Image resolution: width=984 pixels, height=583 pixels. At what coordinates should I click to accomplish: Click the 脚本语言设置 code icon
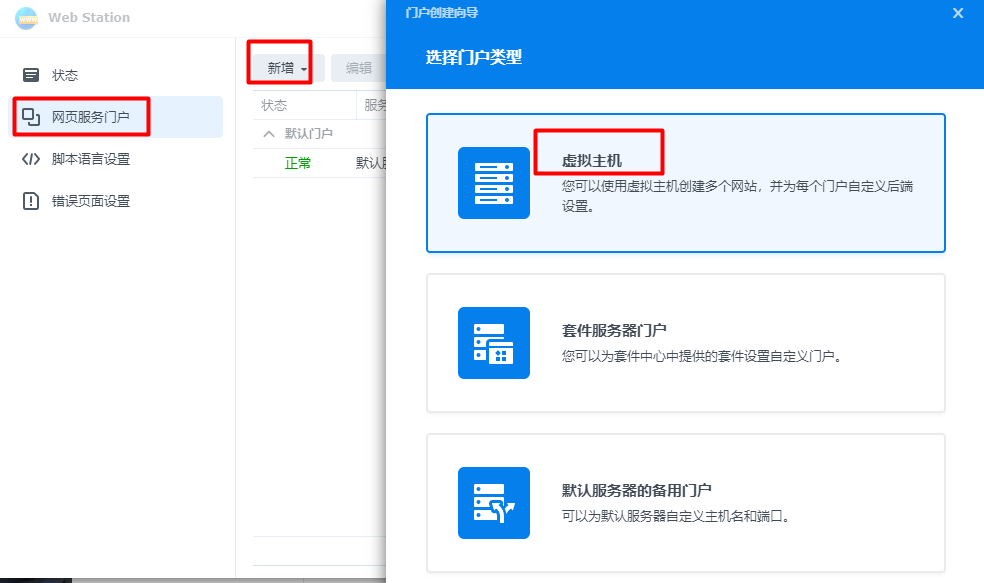coord(31,159)
